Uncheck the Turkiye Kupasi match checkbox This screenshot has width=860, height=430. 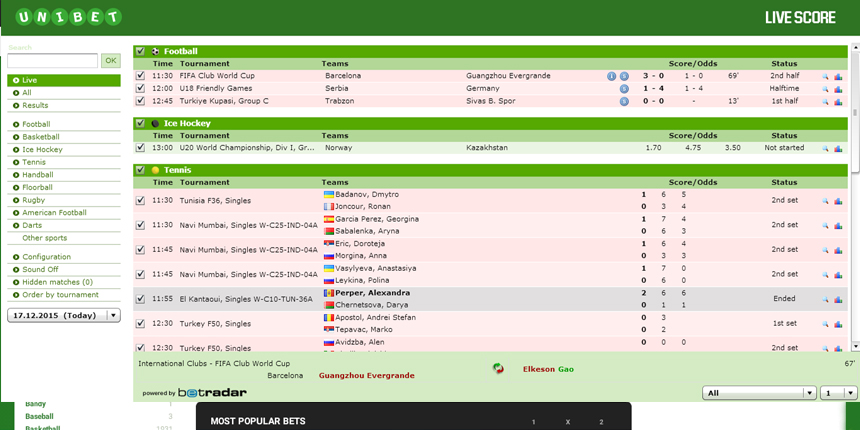pyautogui.click(x=140, y=101)
